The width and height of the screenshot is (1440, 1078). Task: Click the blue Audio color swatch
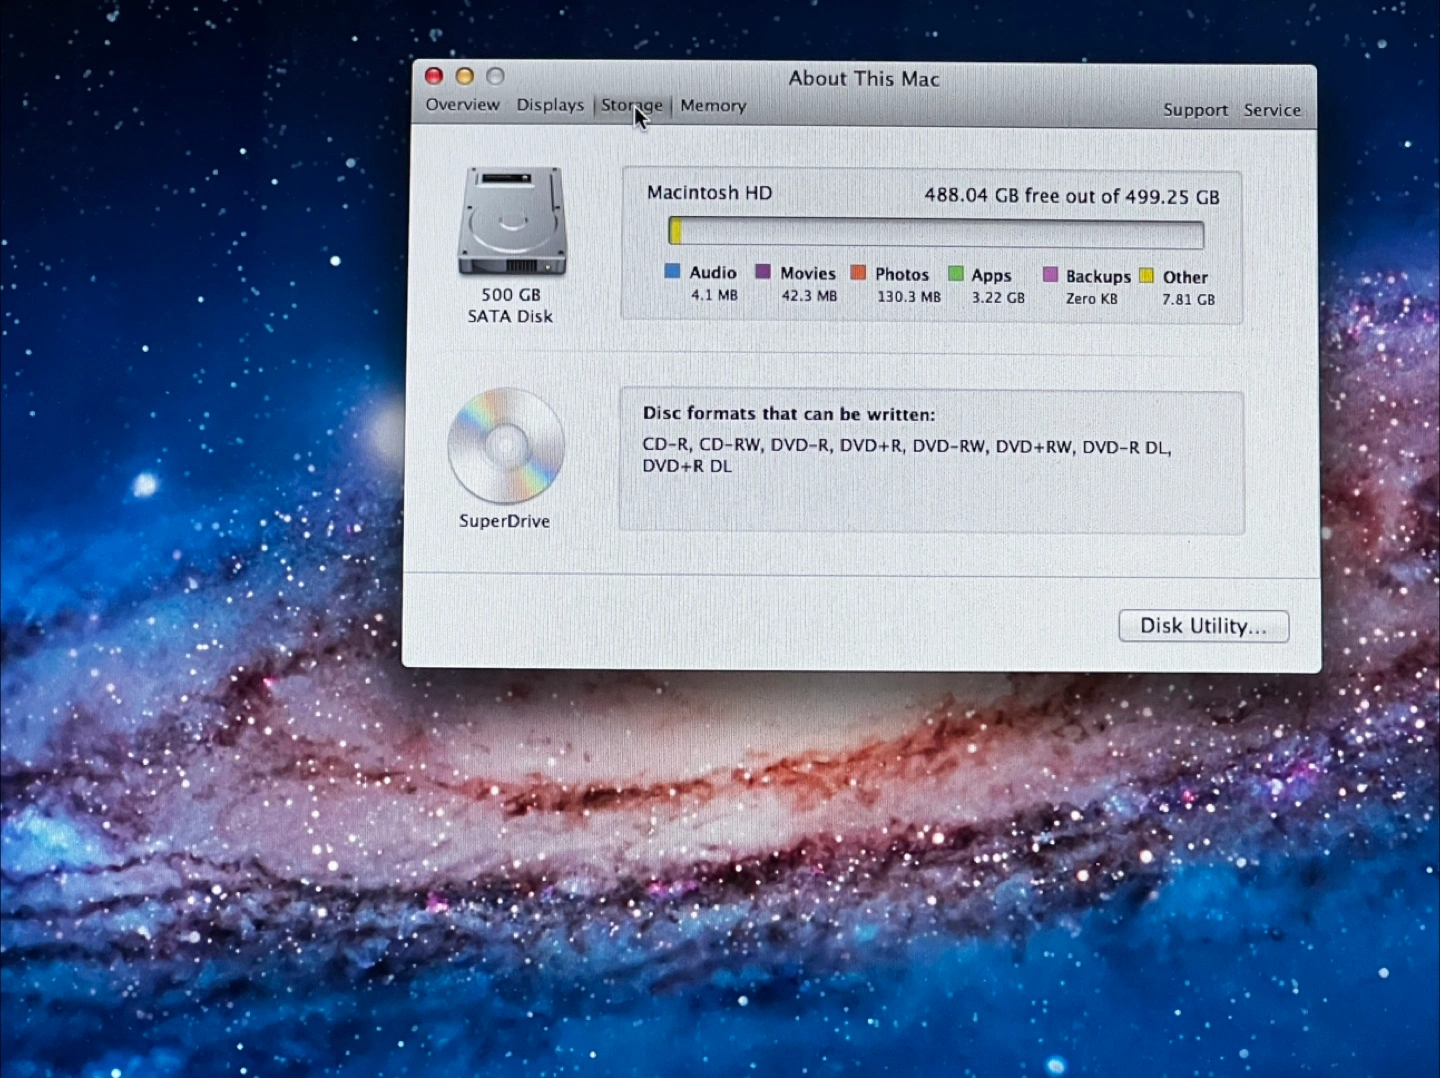(x=672, y=271)
